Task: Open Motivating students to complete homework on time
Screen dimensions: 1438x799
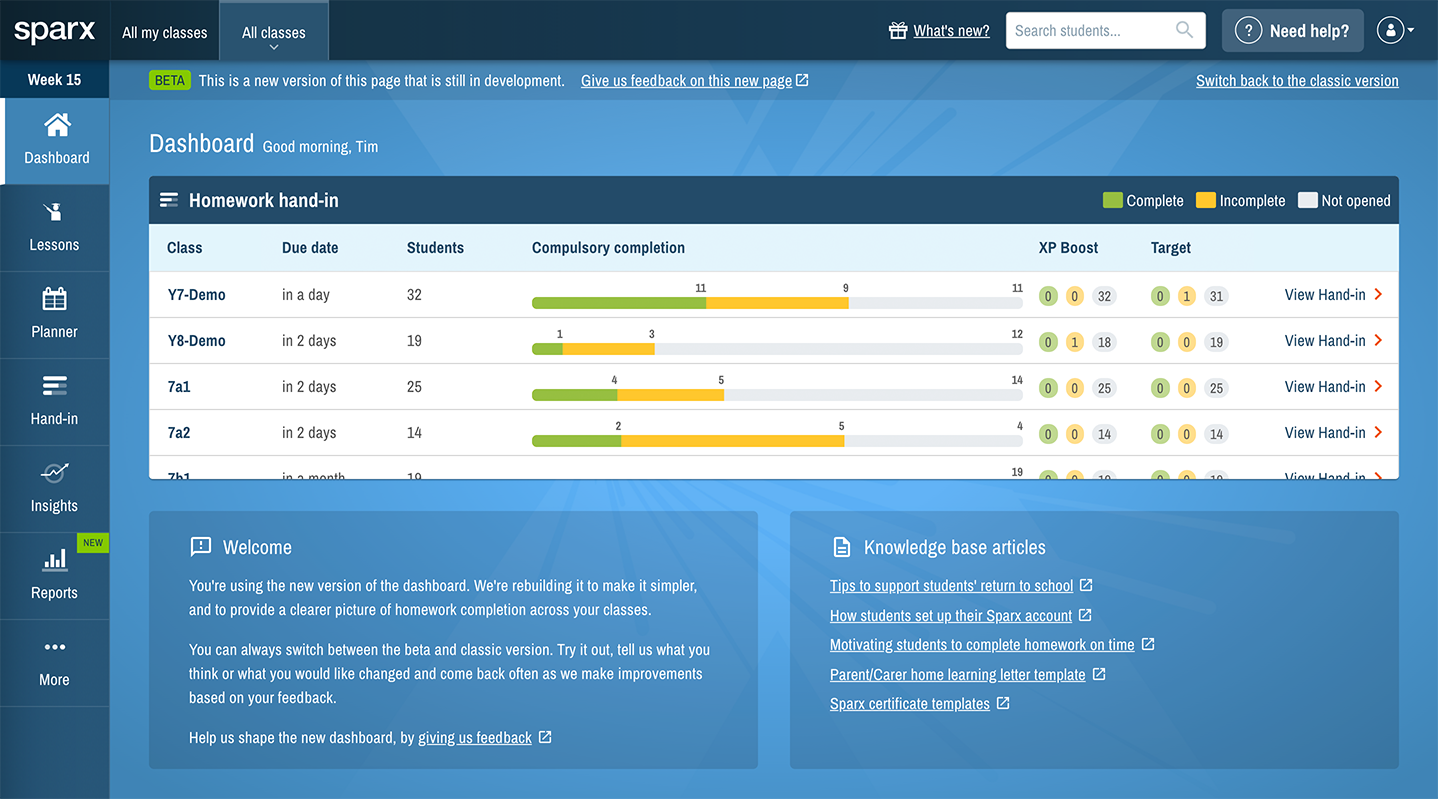Action: click(x=982, y=645)
